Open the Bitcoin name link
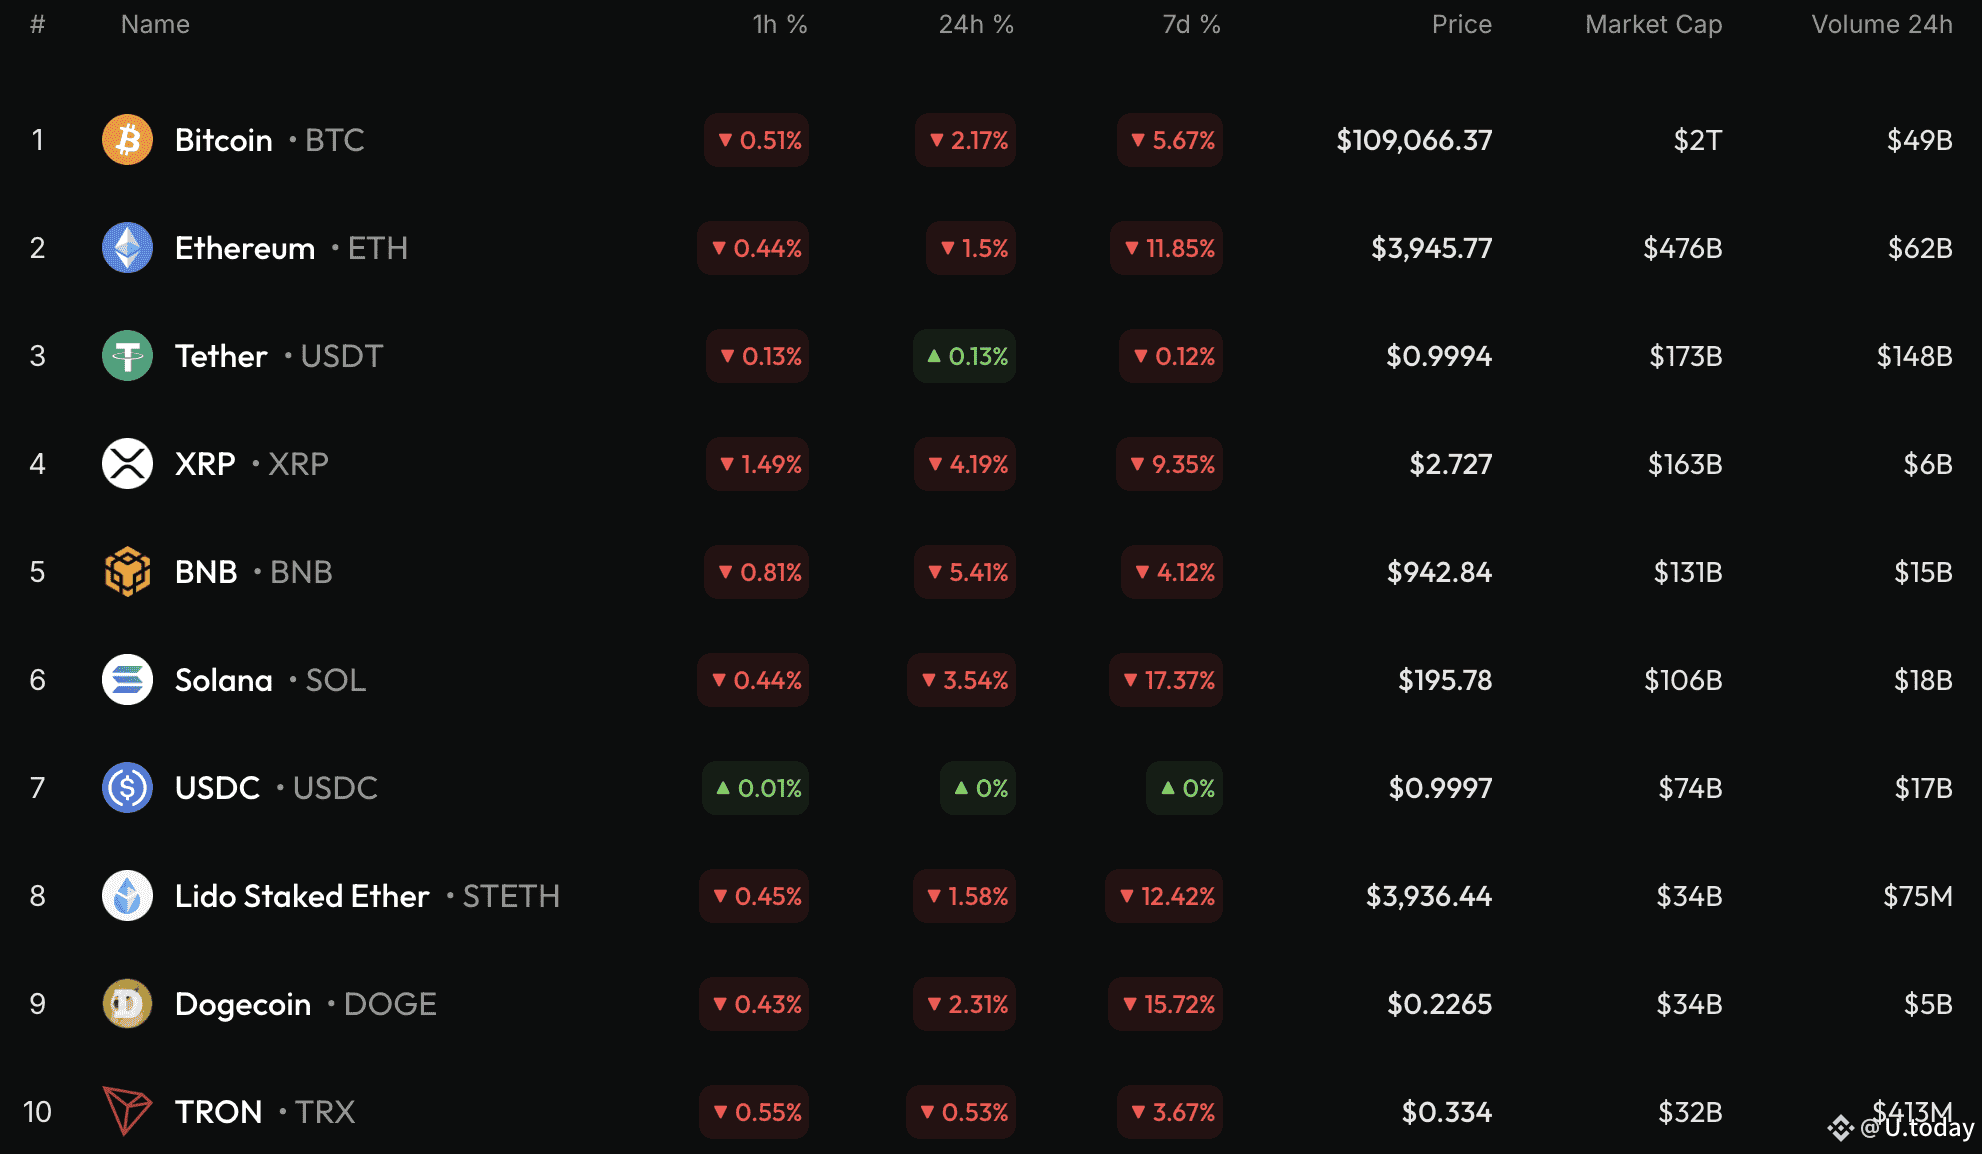Viewport: 1982px width, 1154px height. point(223,140)
